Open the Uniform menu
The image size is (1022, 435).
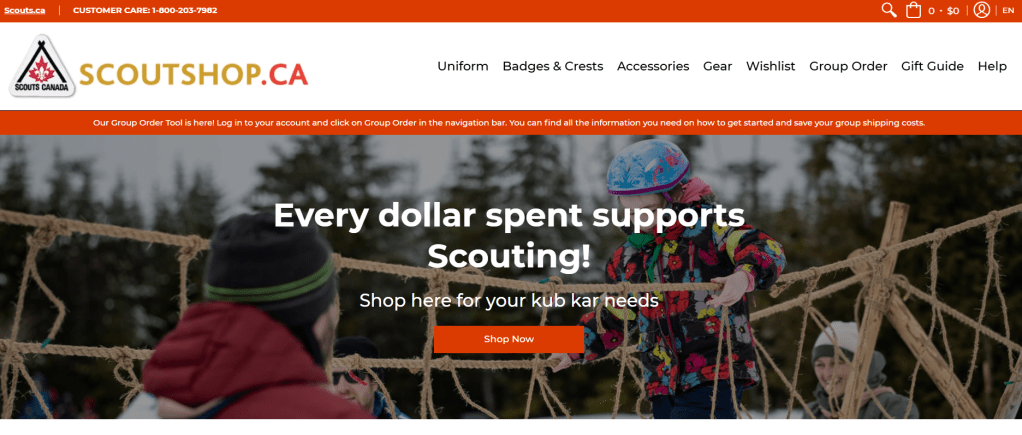[463, 66]
